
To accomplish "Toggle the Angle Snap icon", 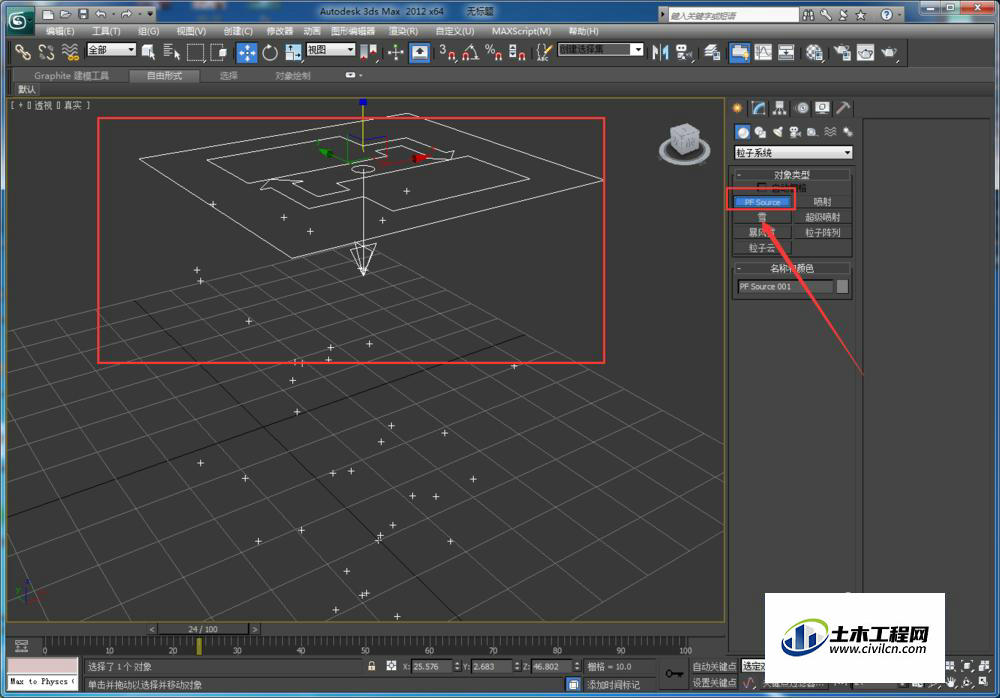I will click(x=470, y=52).
